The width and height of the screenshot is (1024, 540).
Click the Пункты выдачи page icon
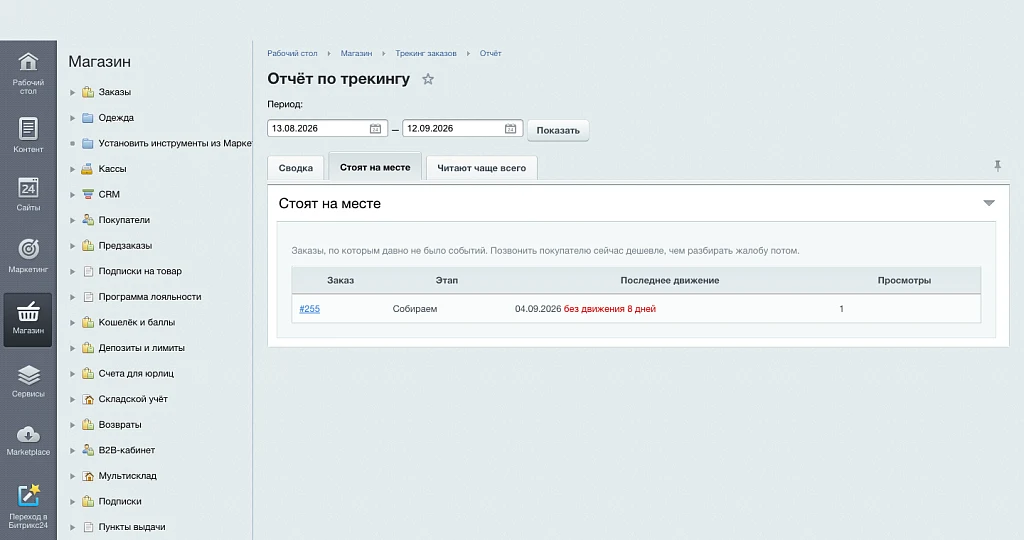point(88,527)
